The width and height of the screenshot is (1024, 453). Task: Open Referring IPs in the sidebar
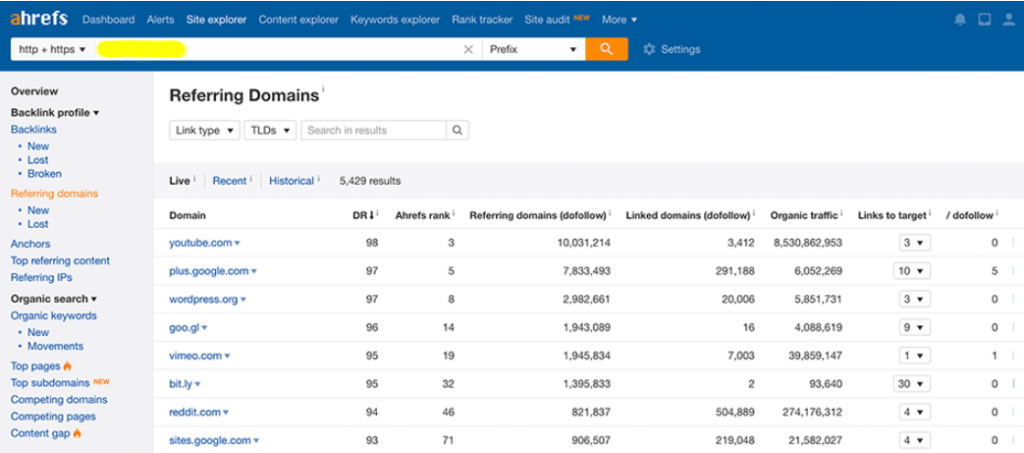(41, 277)
